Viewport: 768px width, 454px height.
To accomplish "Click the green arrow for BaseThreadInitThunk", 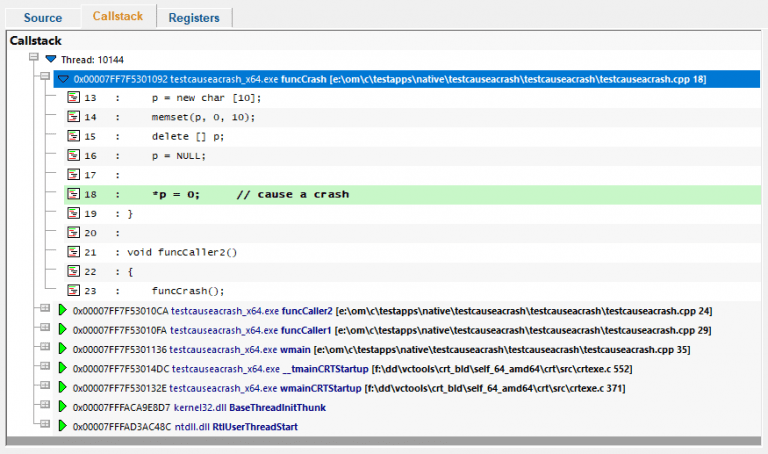I will pyautogui.click(x=63, y=407).
